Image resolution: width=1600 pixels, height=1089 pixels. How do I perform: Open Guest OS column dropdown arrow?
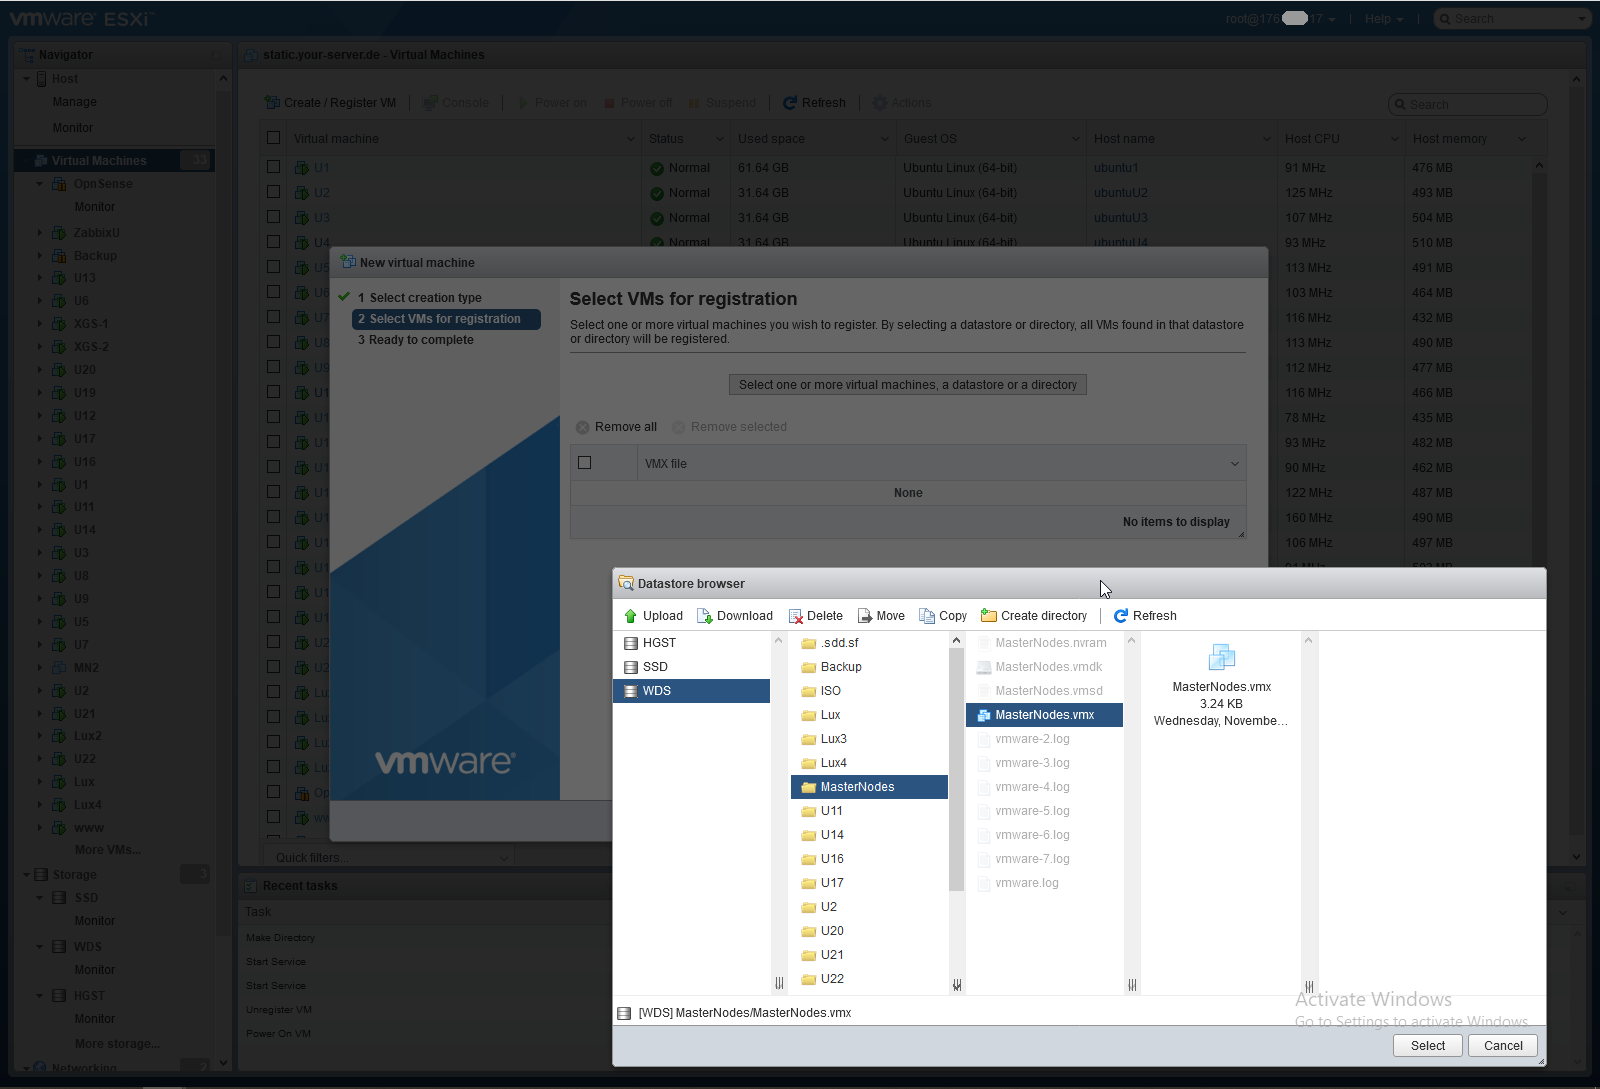pyautogui.click(x=1076, y=139)
